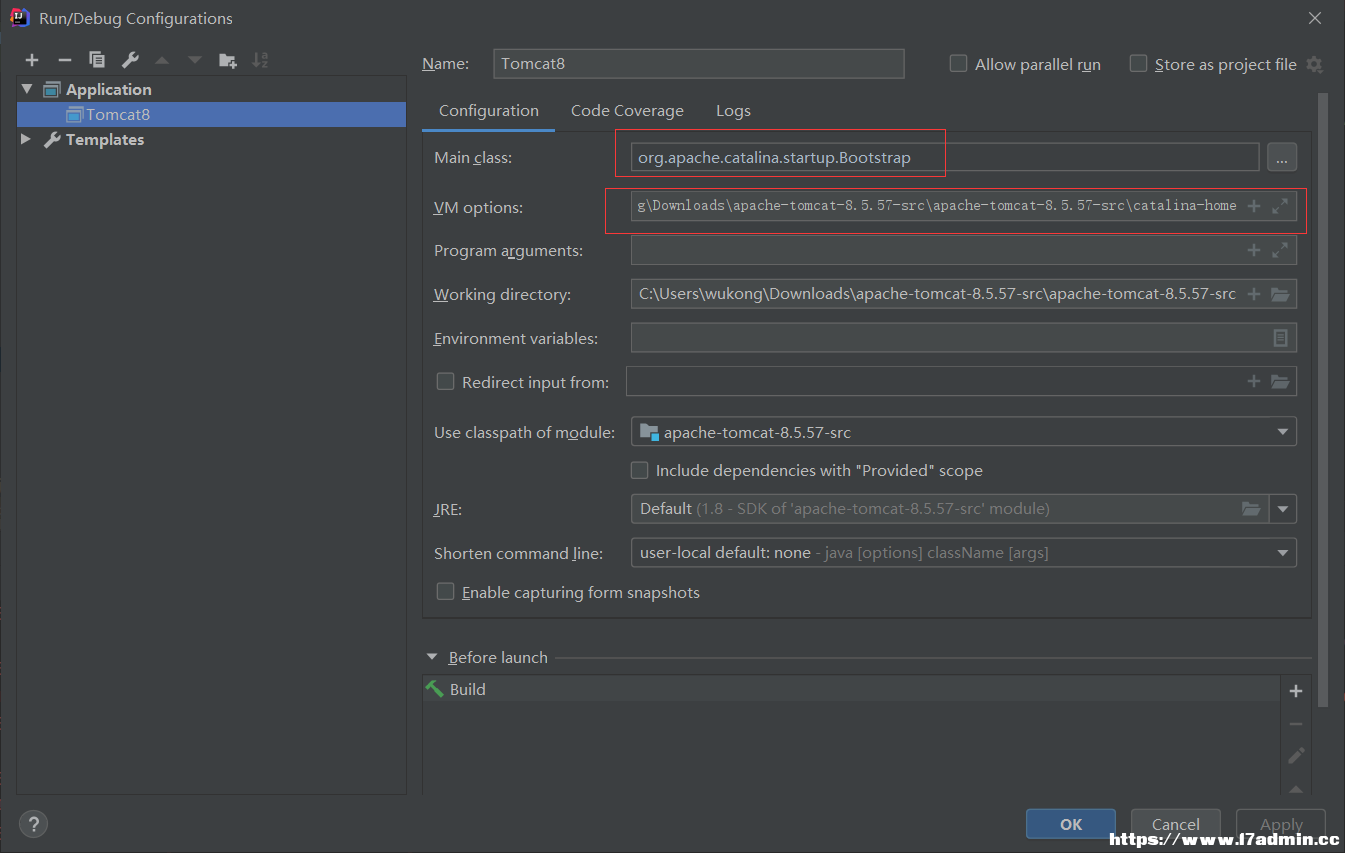Move configuration down arrow
1345x853 pixels.
click(x=195, y=60)
